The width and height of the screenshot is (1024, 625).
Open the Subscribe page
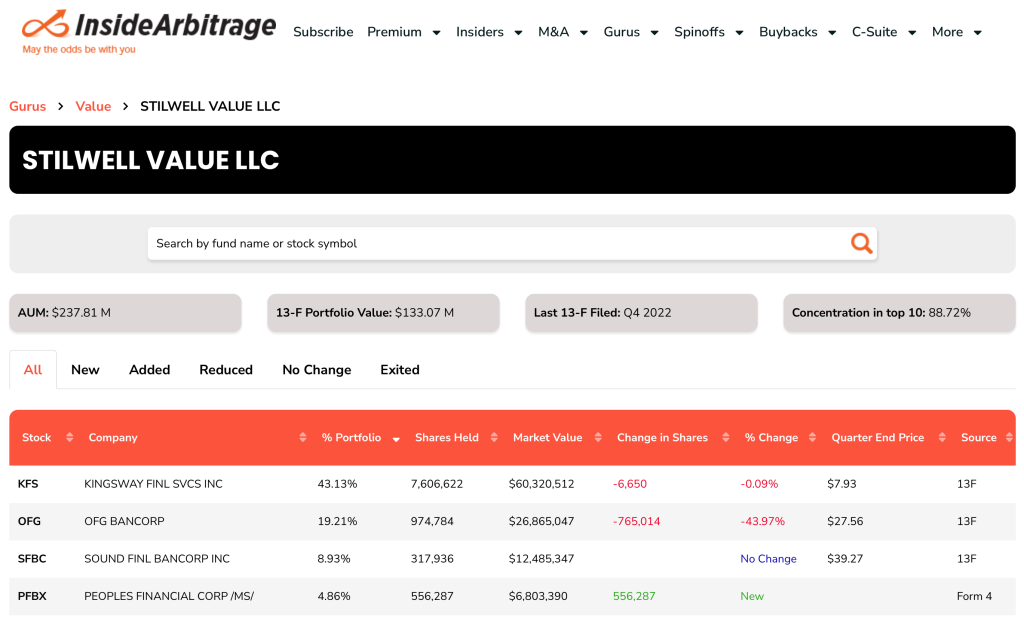(323, 32)
